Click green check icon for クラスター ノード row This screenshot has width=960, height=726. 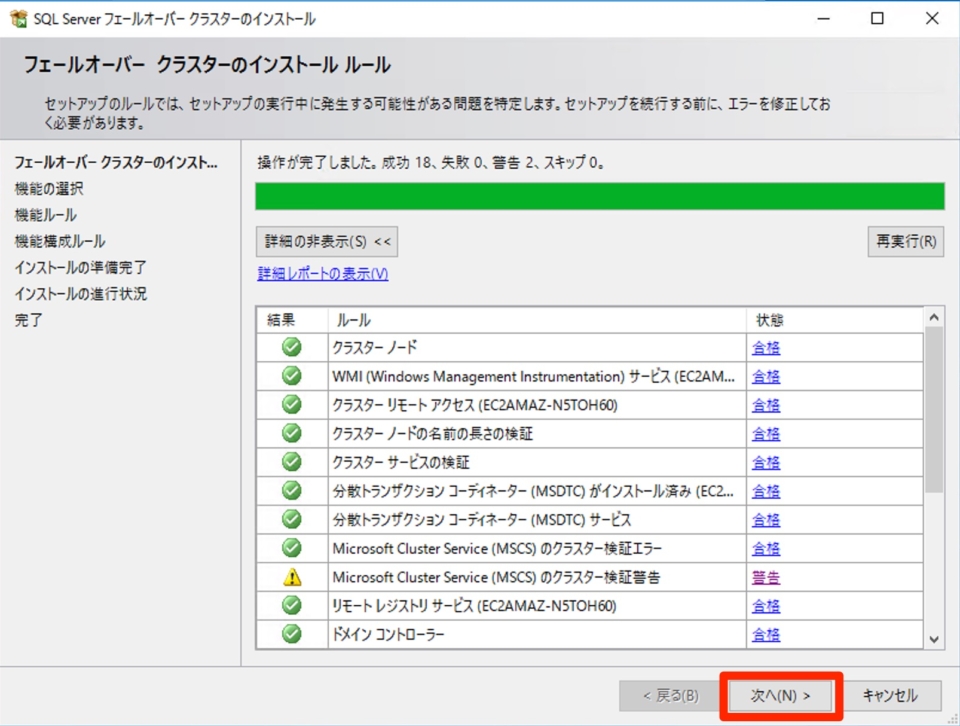292,347
